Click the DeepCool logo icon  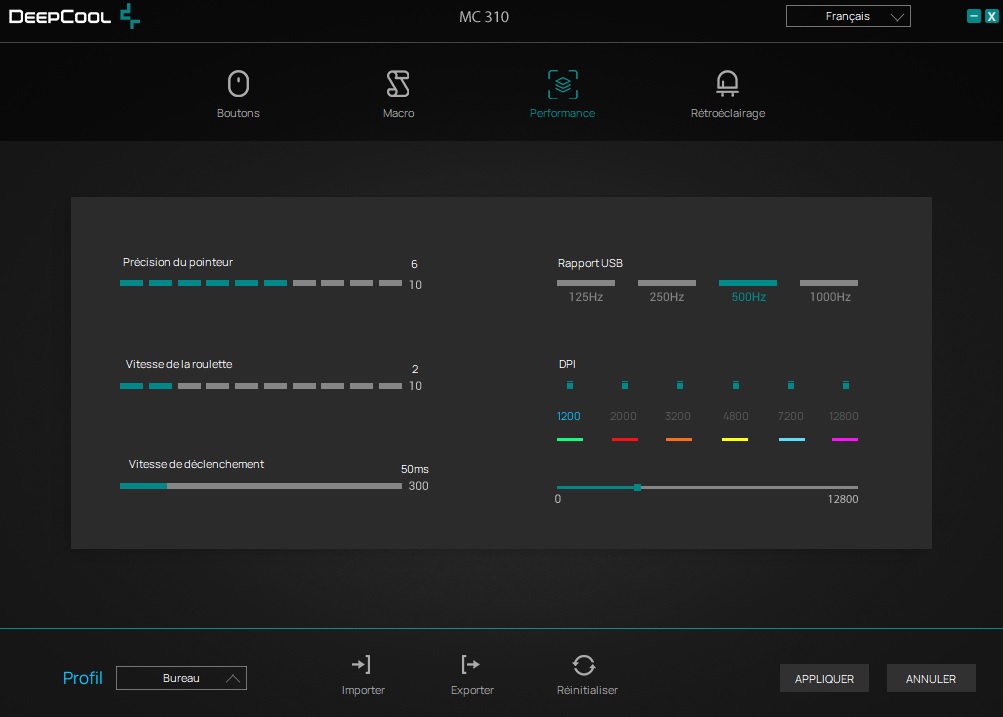click(x=130, y=16)
